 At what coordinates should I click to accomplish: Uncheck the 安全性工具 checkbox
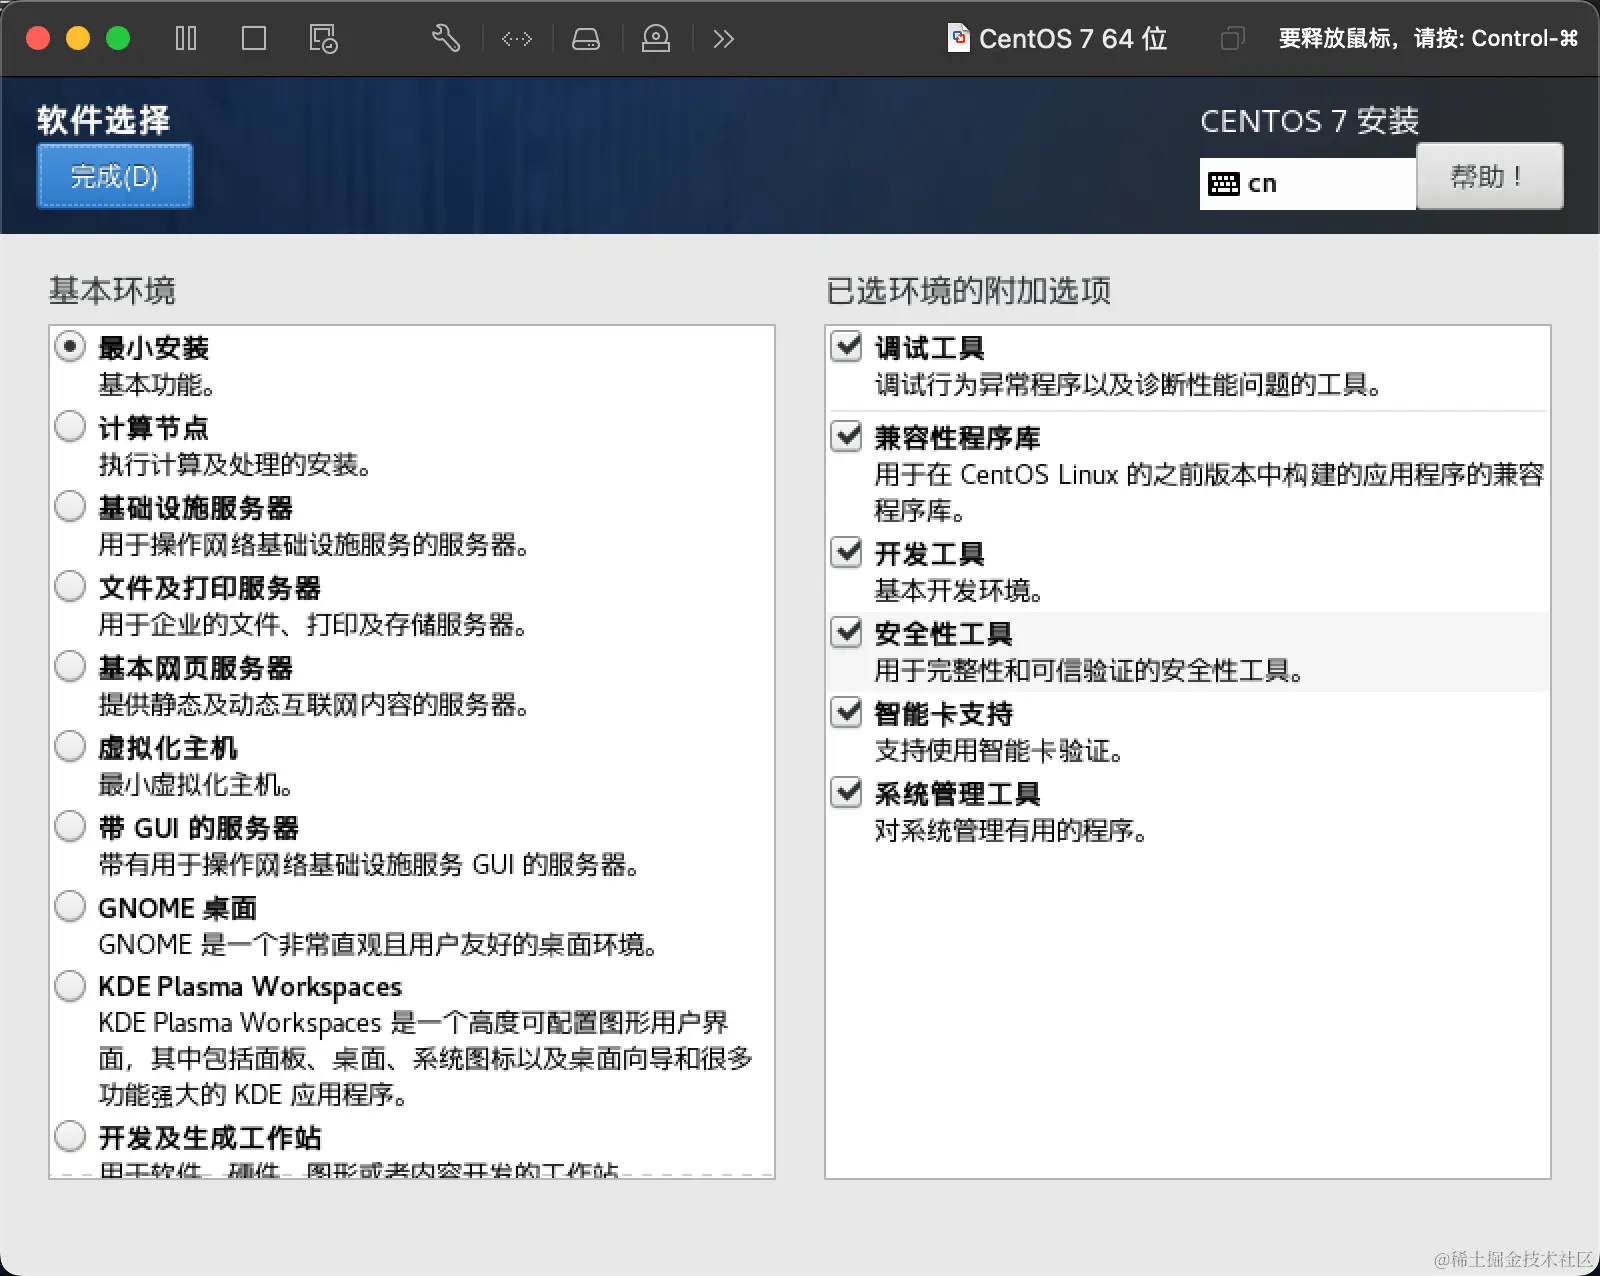point(847,632)
